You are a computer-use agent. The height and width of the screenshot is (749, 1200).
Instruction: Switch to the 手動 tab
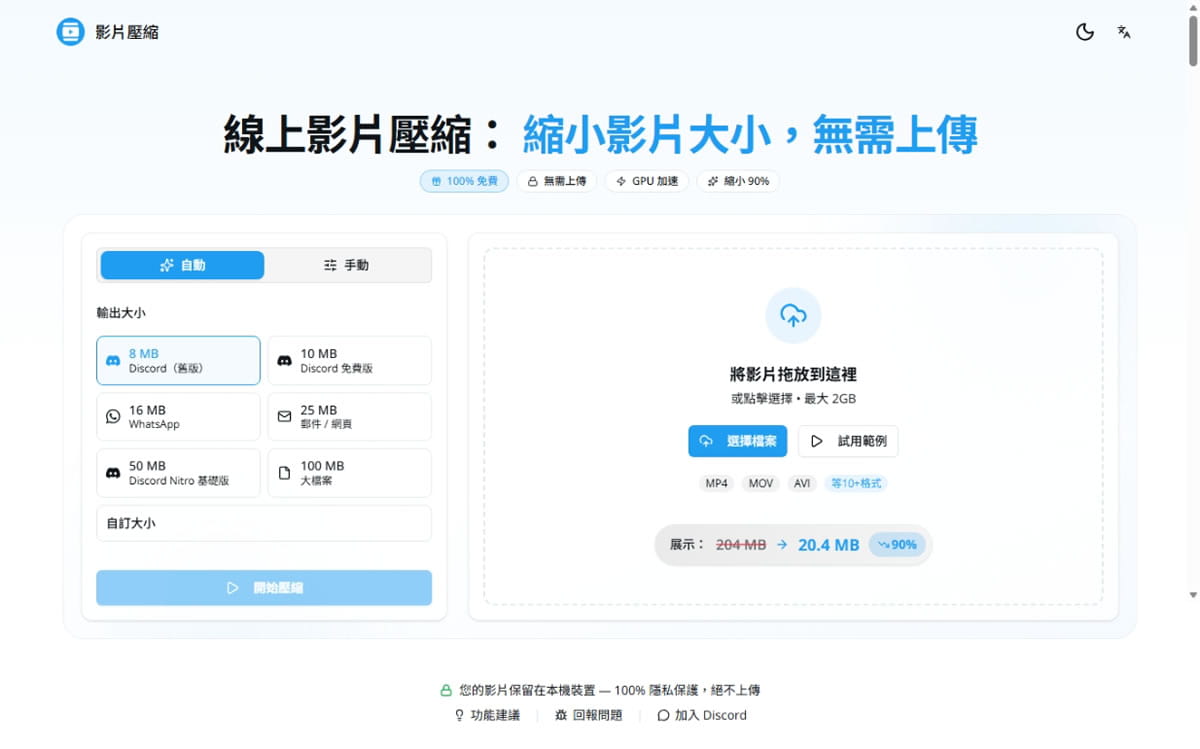point(347,265)
